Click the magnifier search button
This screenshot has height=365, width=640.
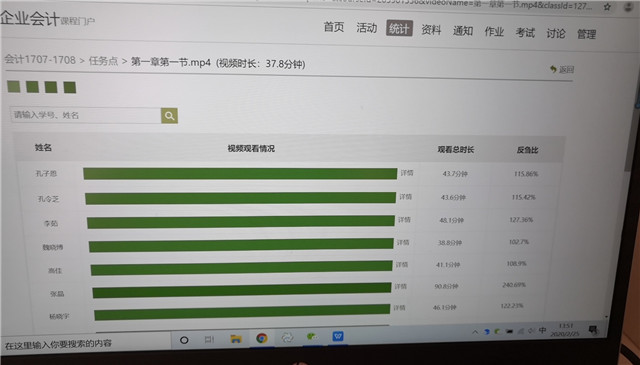169,116
